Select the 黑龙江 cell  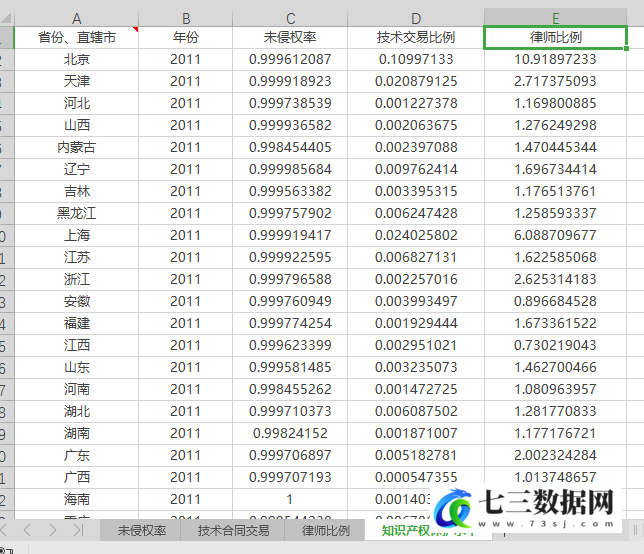click(76, 213)
